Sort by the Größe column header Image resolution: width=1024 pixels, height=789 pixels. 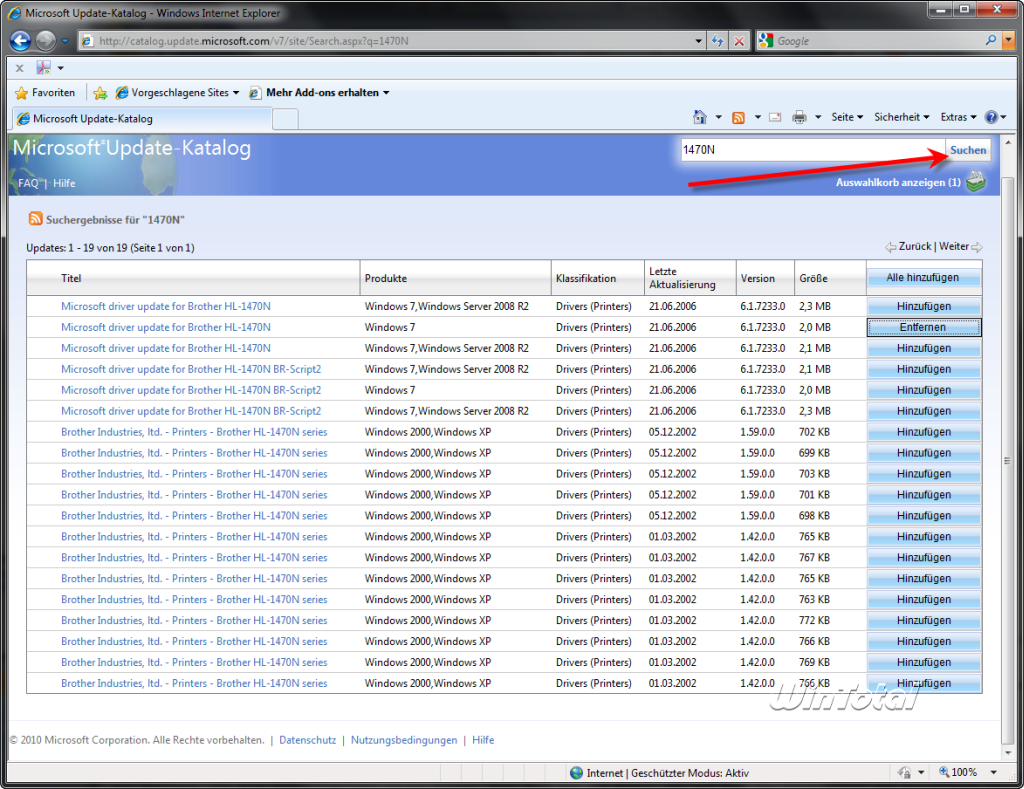coord(813,278)
